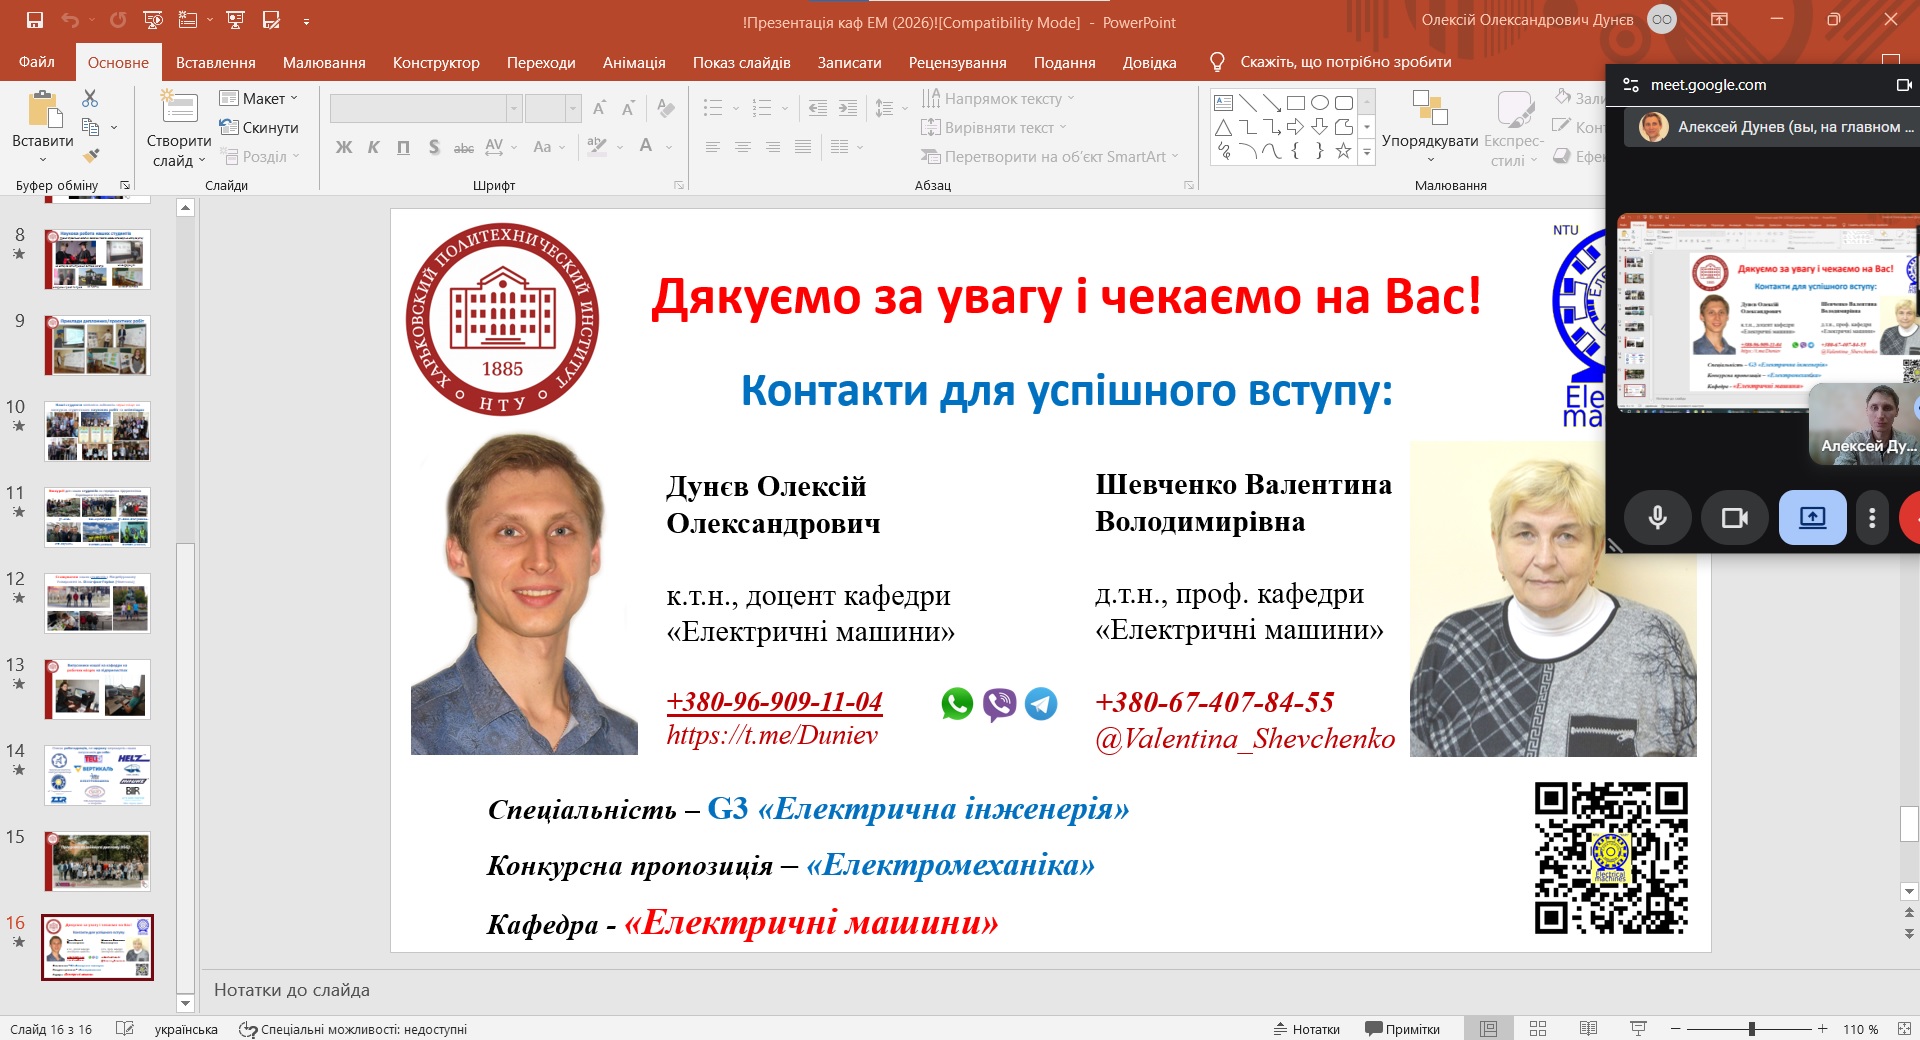The height and width of the screenshot is (1040, 1920).
Task: Expand the Макет layout dropdown
Action: [x=260, y=98]
